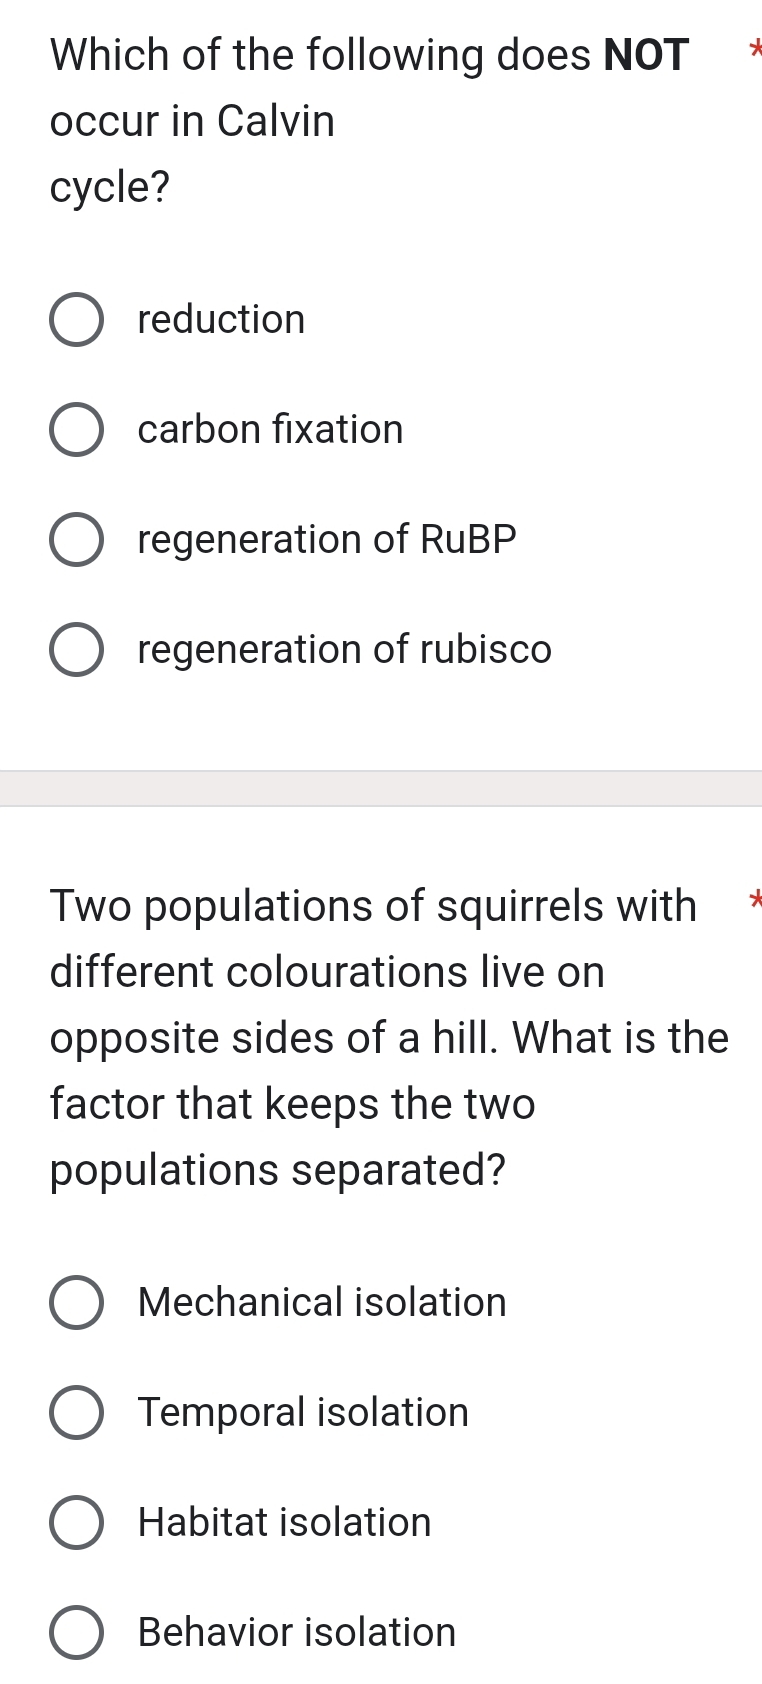
Task: Click the 'carbon fixation' label text
Action: tap(271, 429)
